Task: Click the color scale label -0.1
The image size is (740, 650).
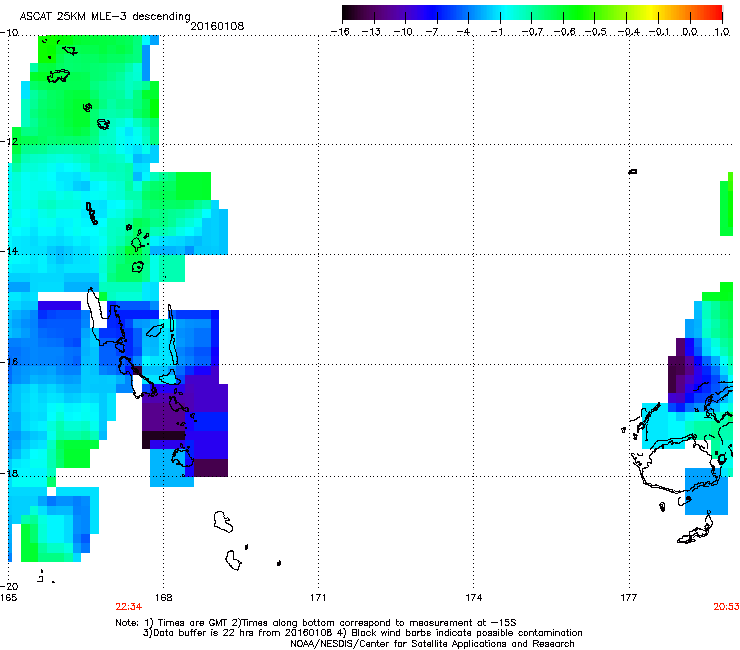Action: (659, 32)
